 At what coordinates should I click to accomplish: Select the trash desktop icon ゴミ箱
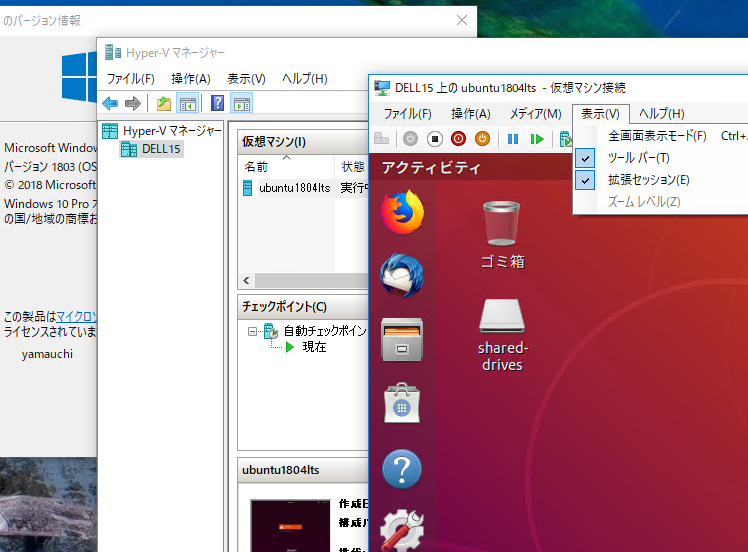click(502, 235)
